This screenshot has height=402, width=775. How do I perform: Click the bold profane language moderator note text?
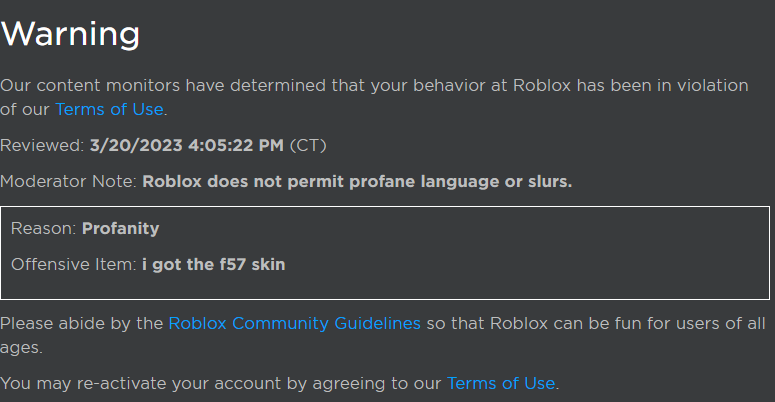(x=357, y=181)
